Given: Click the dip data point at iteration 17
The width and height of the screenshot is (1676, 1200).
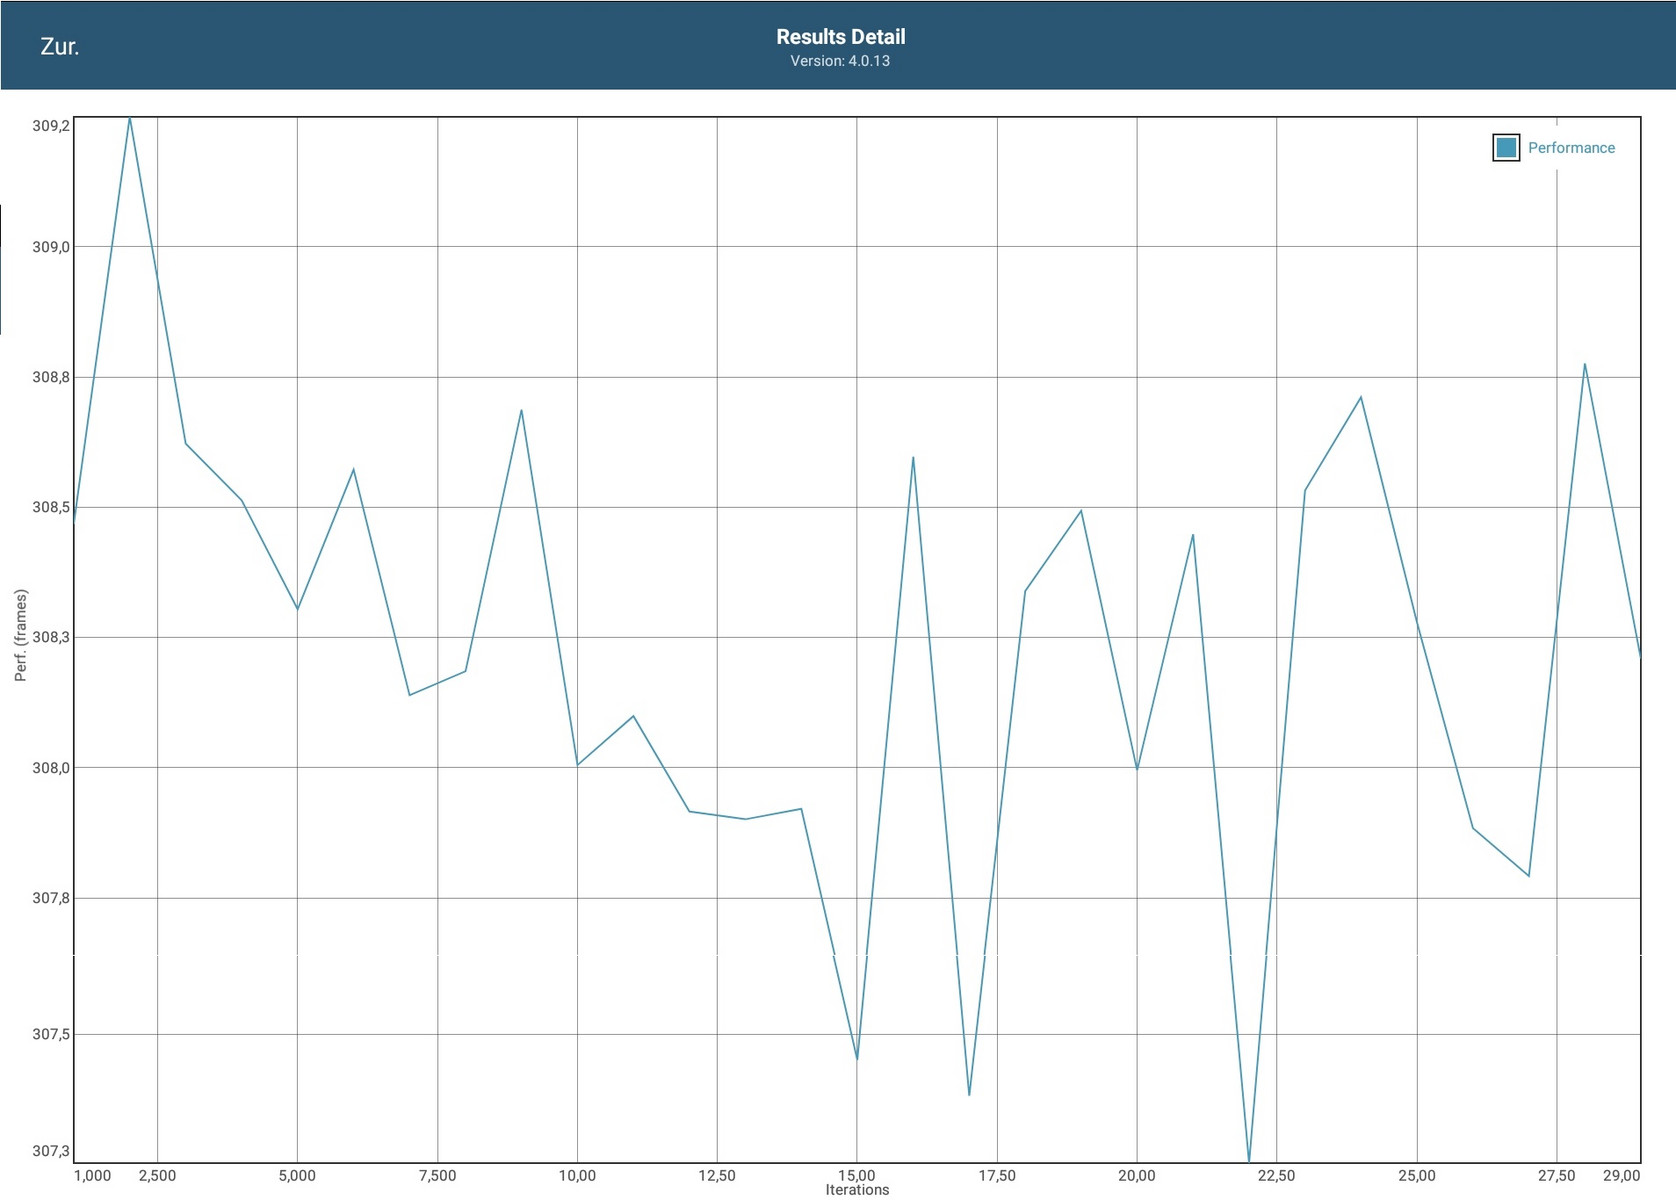Looking at the screenshot, I should pos(969,1094).
